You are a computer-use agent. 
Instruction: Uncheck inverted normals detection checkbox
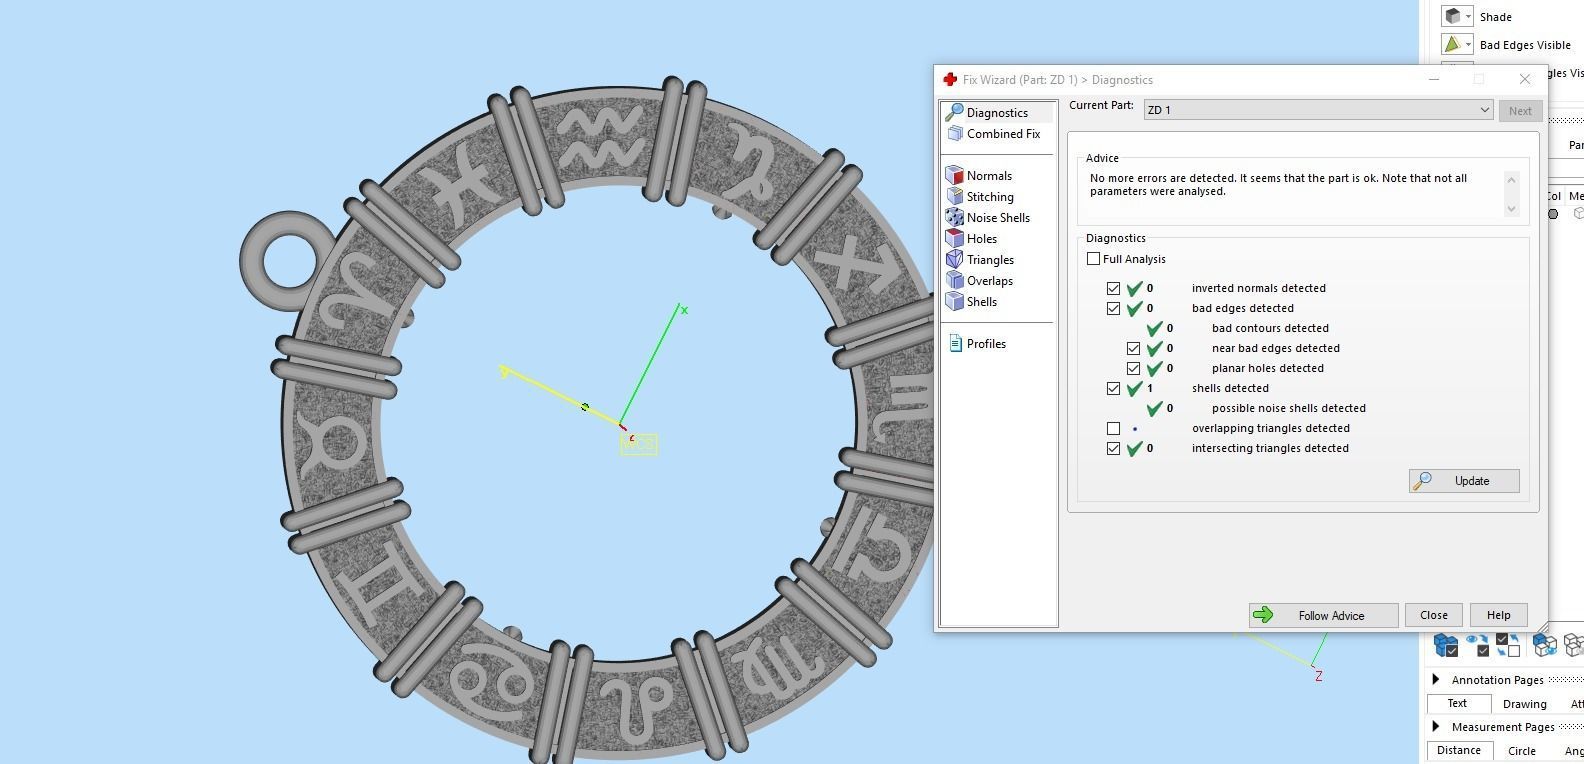coord(1113,288)
